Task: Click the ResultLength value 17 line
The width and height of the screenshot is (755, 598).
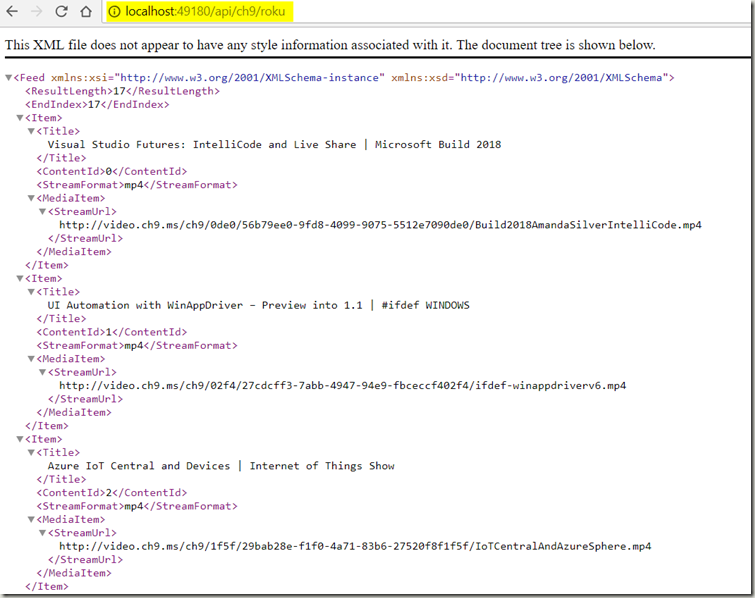Action: 122,91
